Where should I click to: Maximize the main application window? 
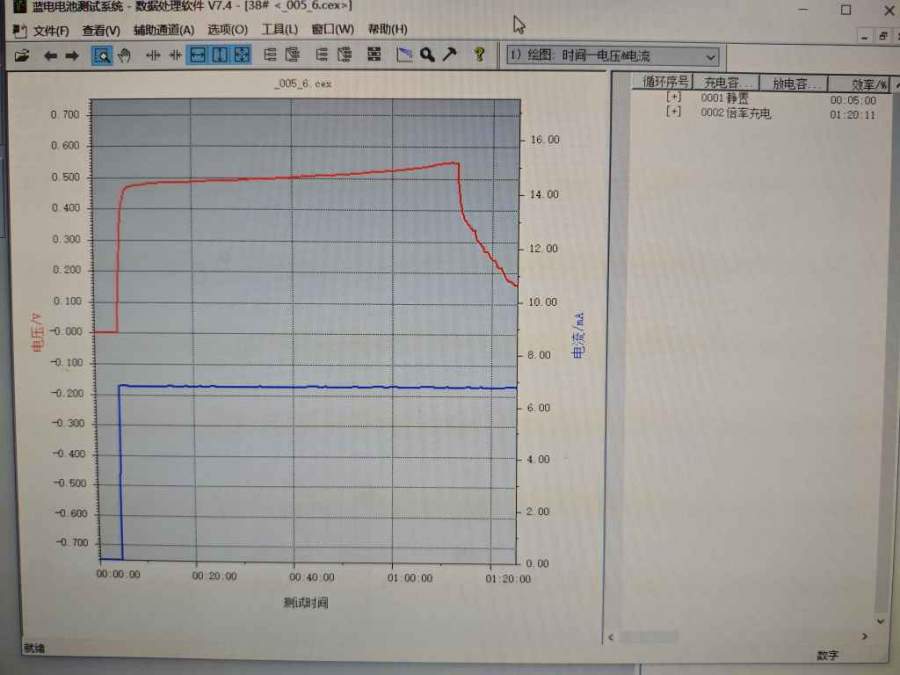(845, 10)
